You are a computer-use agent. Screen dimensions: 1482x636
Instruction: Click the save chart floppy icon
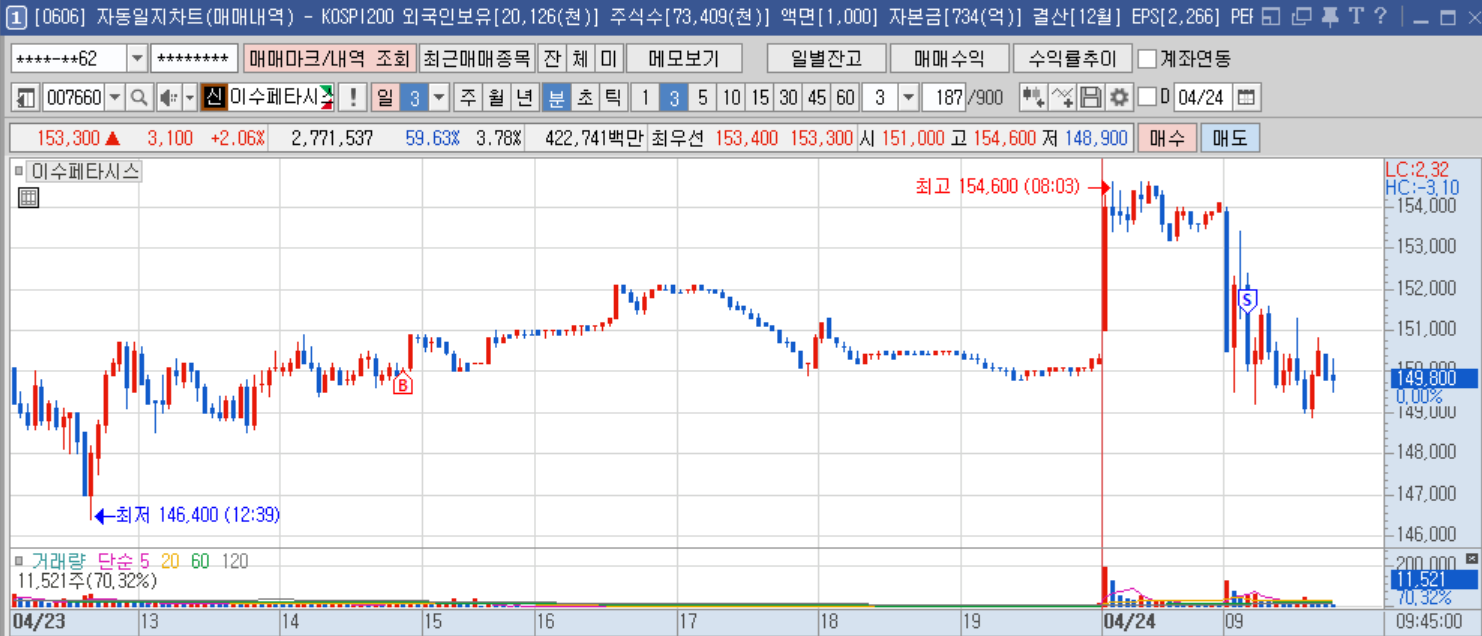click(x=1091, y=98)
